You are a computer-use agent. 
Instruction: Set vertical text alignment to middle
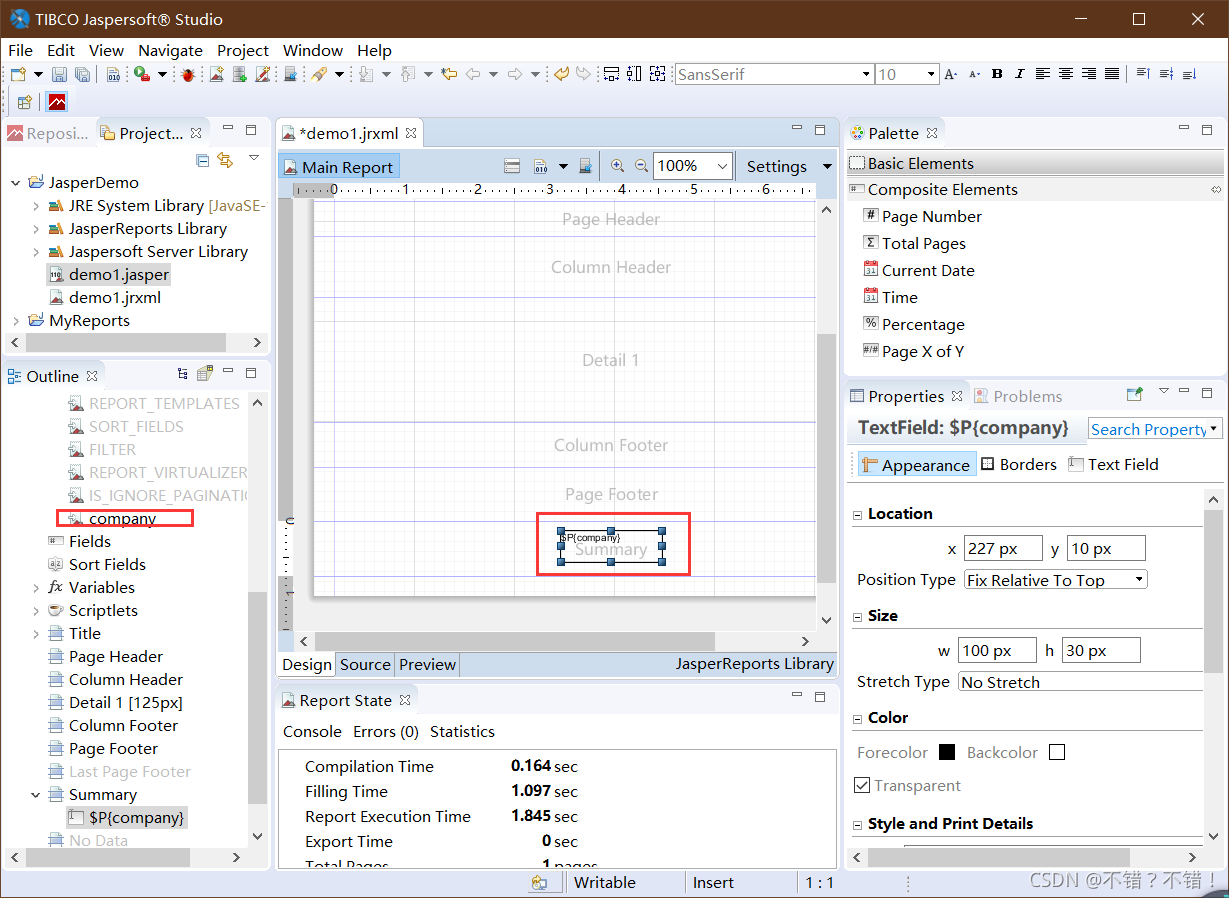1166,74
